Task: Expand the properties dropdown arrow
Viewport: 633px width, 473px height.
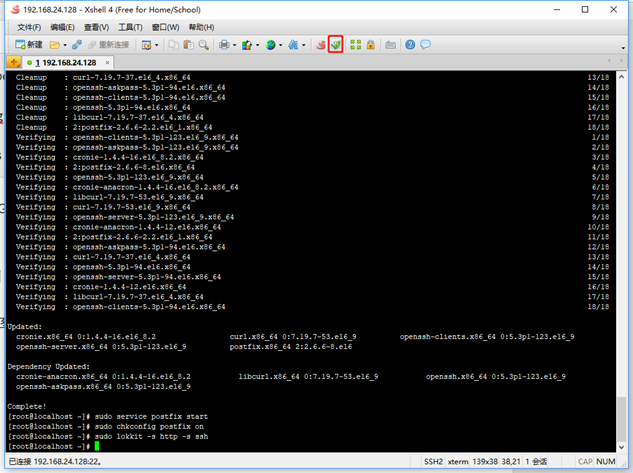Action: [157, 45]
